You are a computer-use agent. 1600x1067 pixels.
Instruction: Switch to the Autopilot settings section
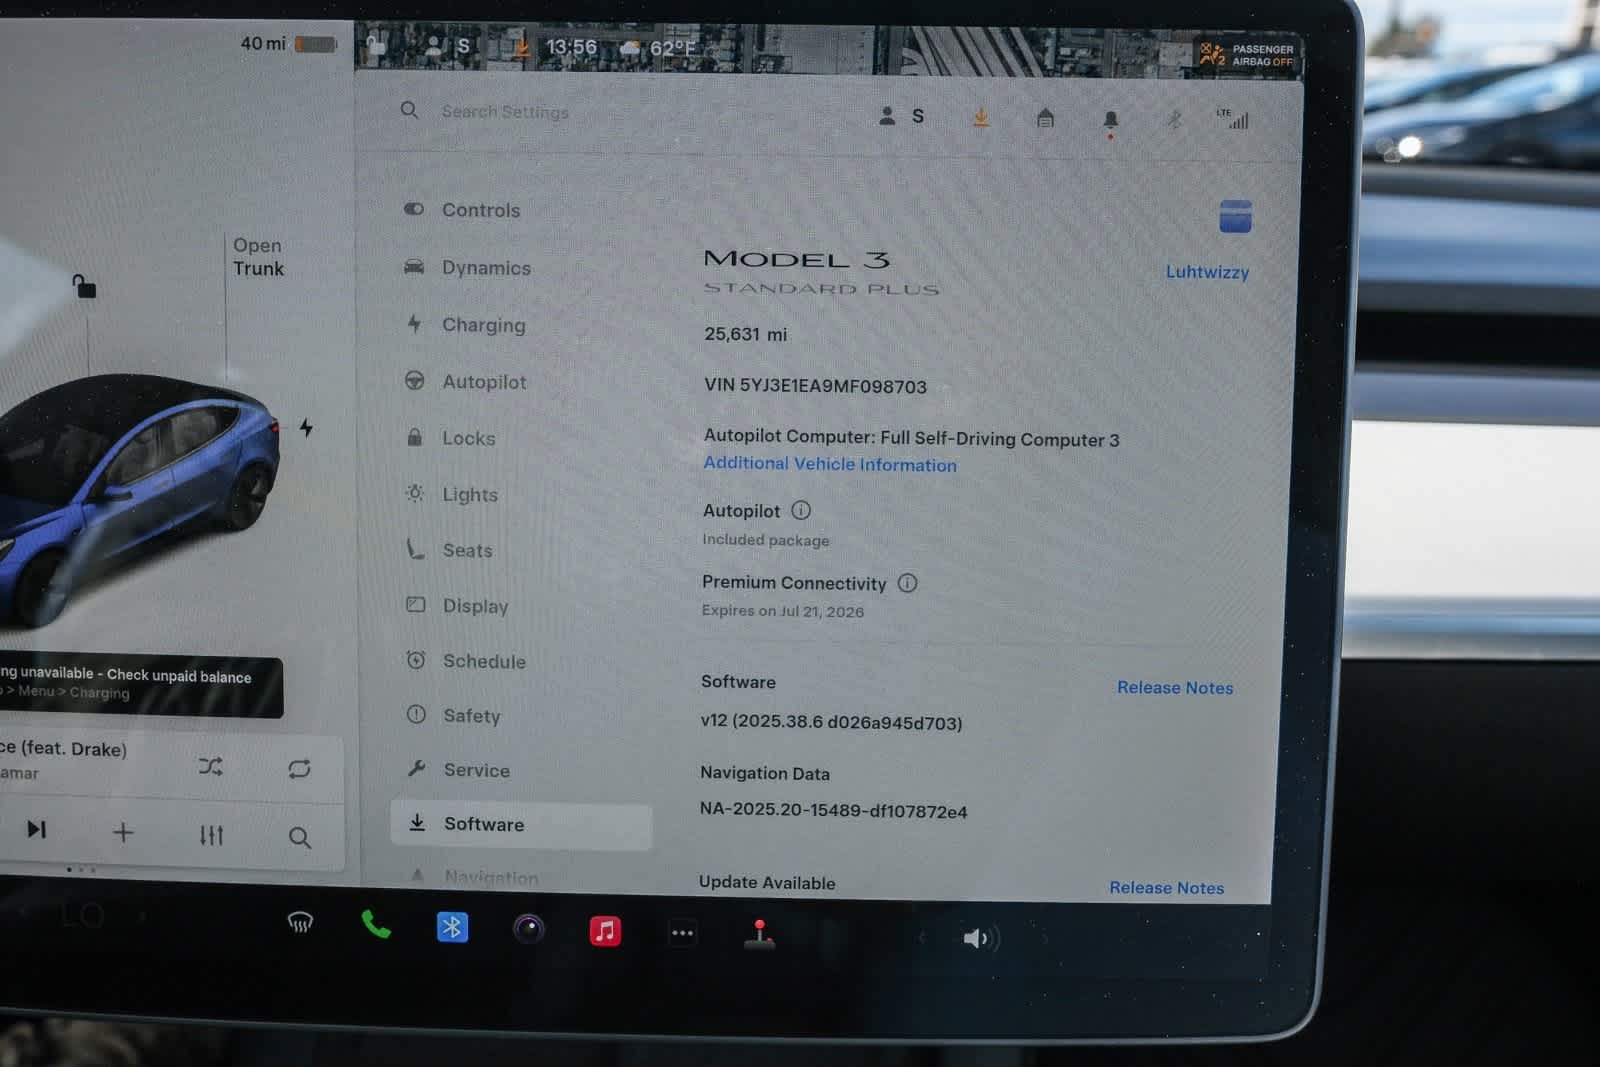click(487, 382)
